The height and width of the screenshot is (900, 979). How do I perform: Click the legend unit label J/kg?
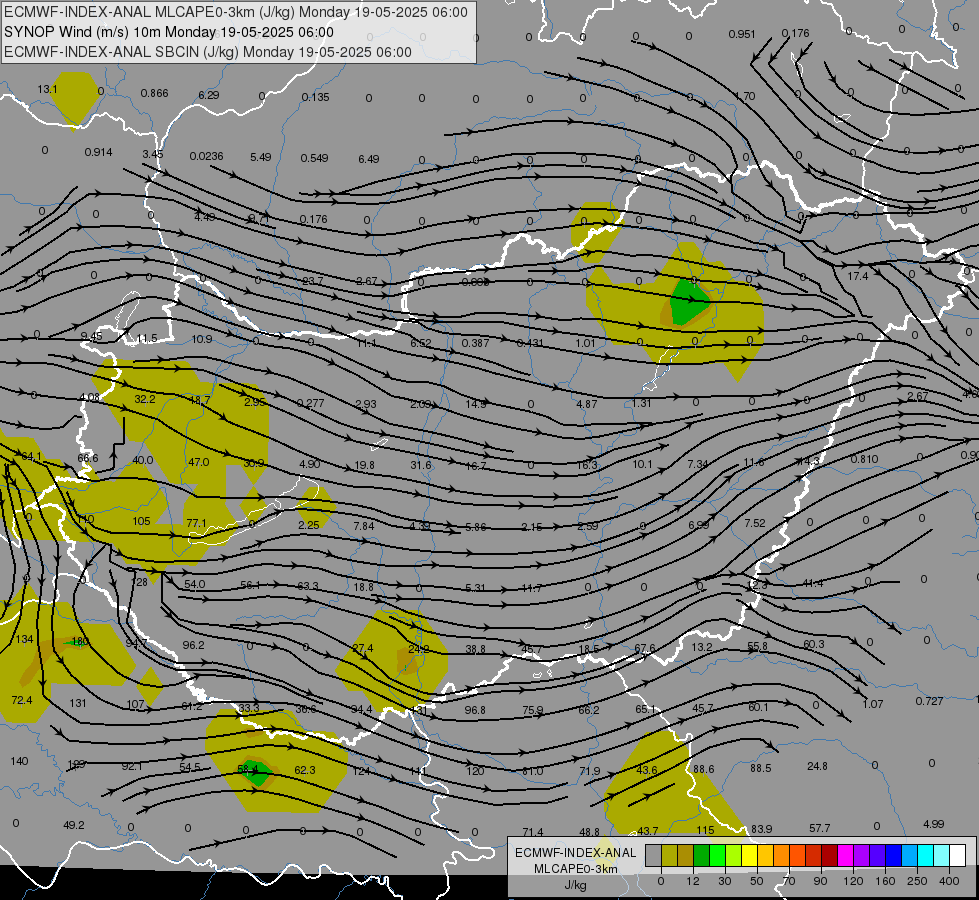coord(575,885)
